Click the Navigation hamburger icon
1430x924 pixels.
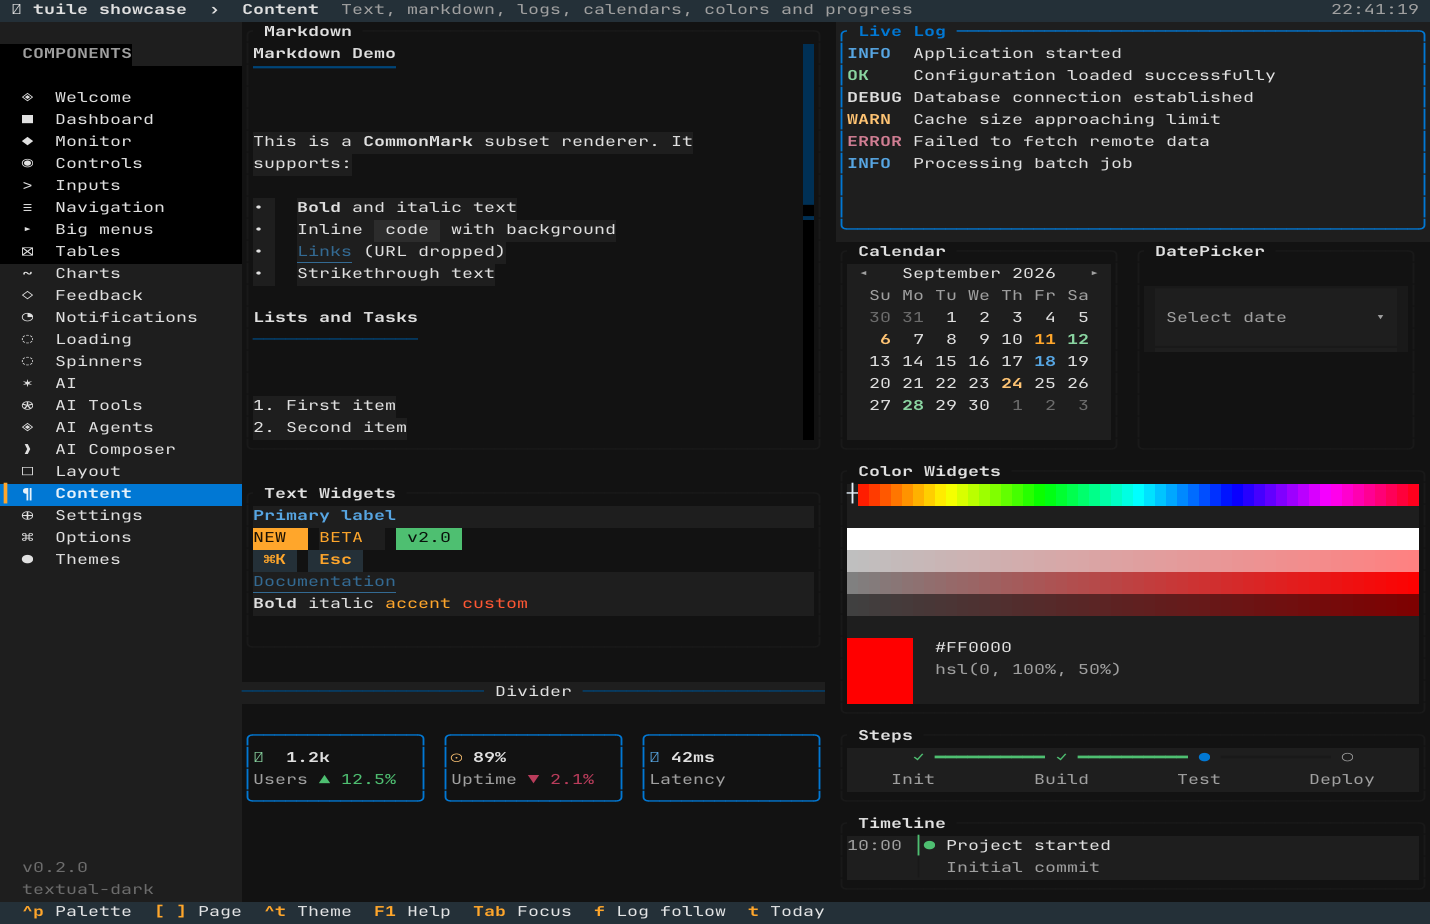tap(28, 207)
